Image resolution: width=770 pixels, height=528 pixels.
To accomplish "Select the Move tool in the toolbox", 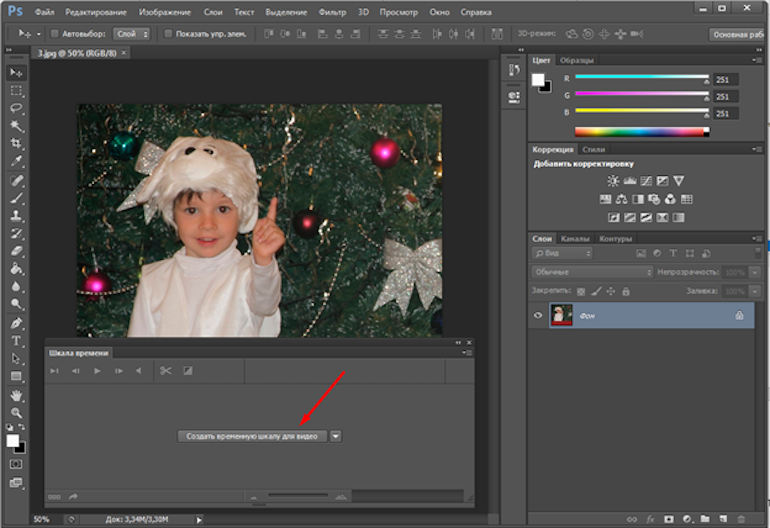I will pyautogui.click(x=17, y=73).
